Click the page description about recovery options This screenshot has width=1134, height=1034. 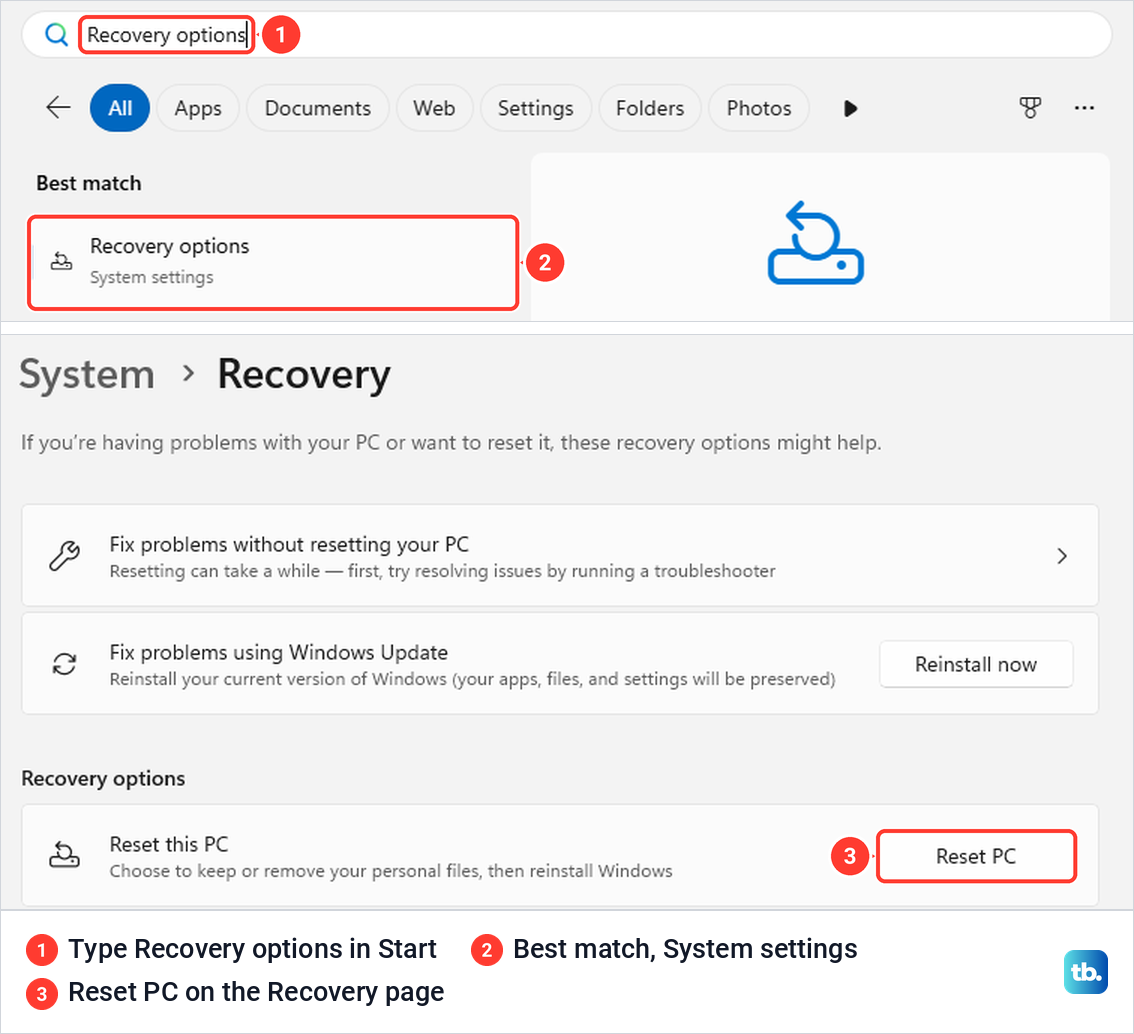coord(451,442)
